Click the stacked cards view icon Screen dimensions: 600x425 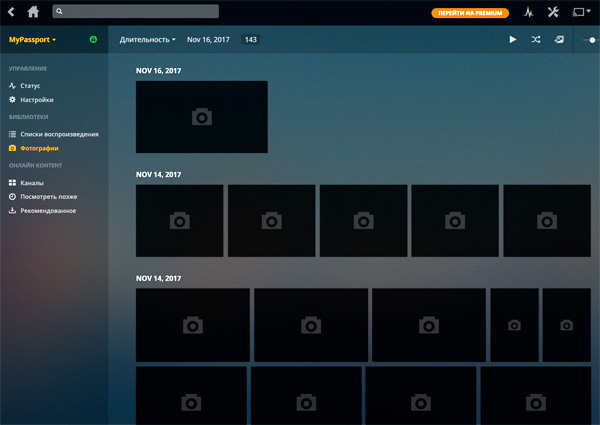(559, 40)
